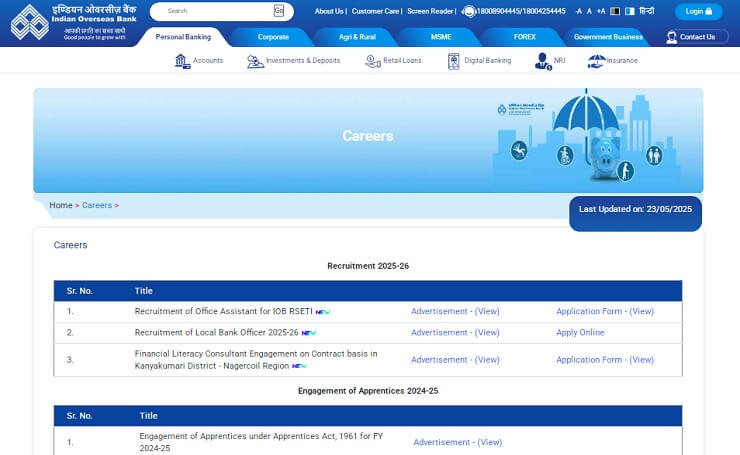This screenshot has width=740, height=455.
Task: View application form for Office Assistant RSETI
Action: click(605, 312)
